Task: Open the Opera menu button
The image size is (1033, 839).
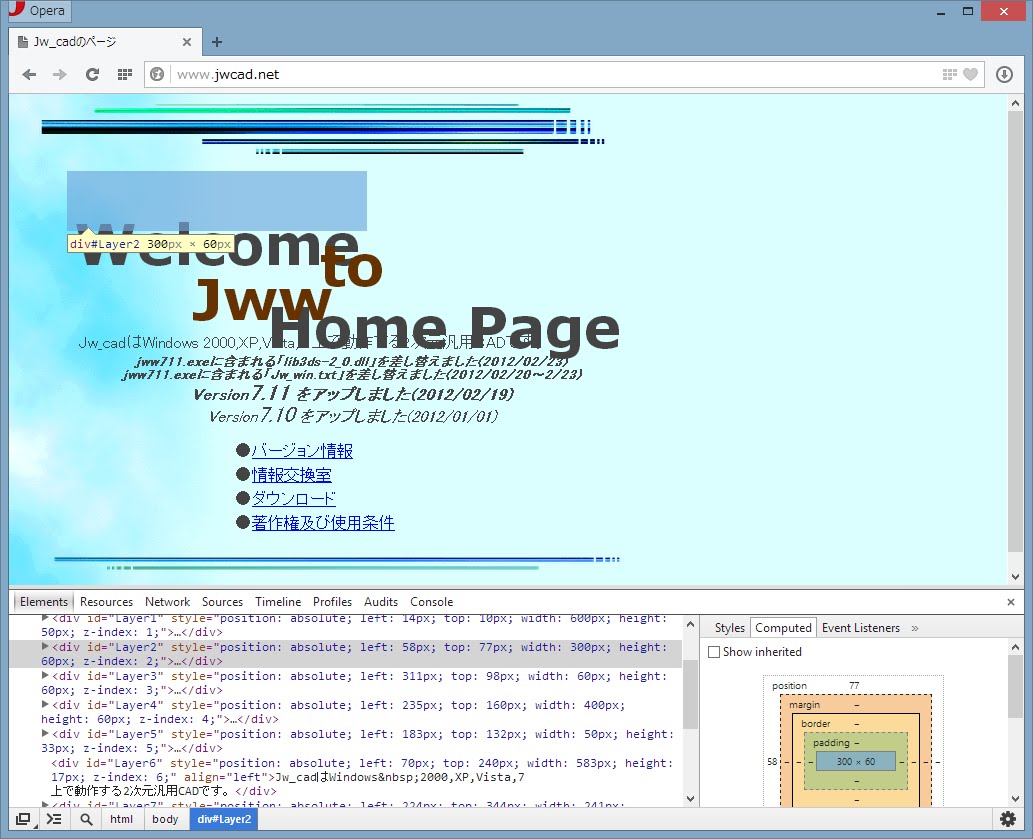Action: [38, 11]
